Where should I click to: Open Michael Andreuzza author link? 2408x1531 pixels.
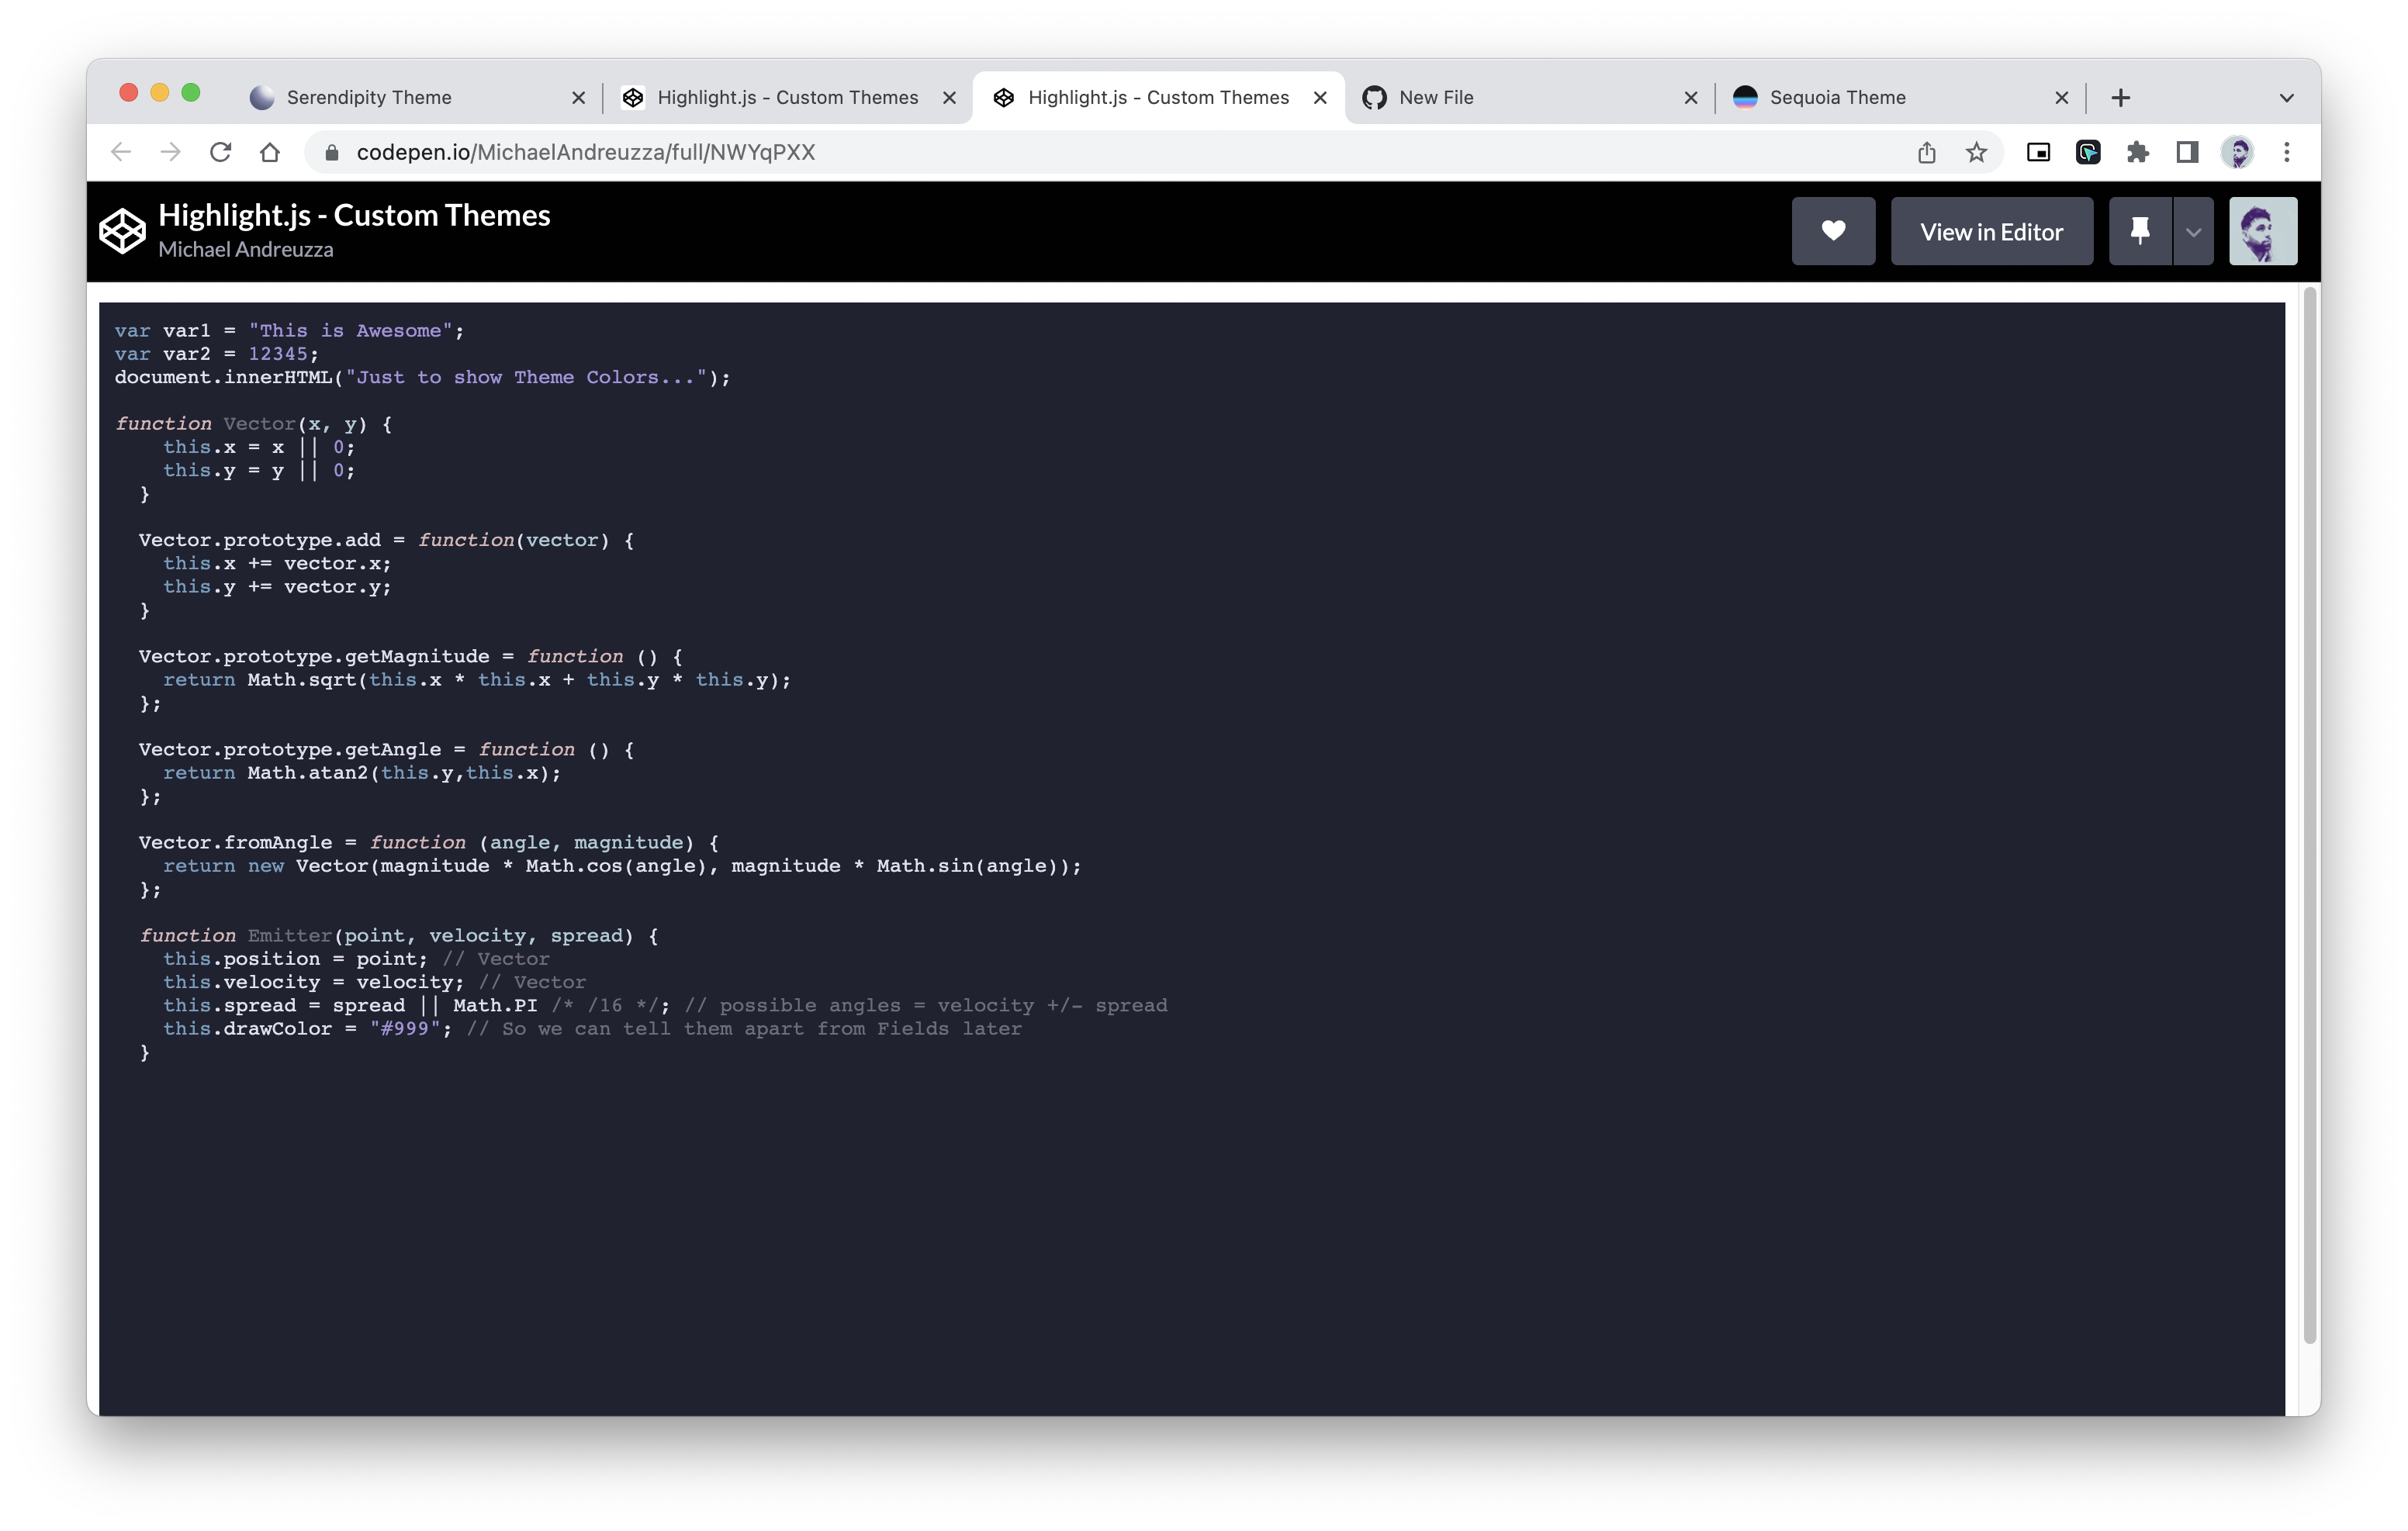(x=245, y=250)
